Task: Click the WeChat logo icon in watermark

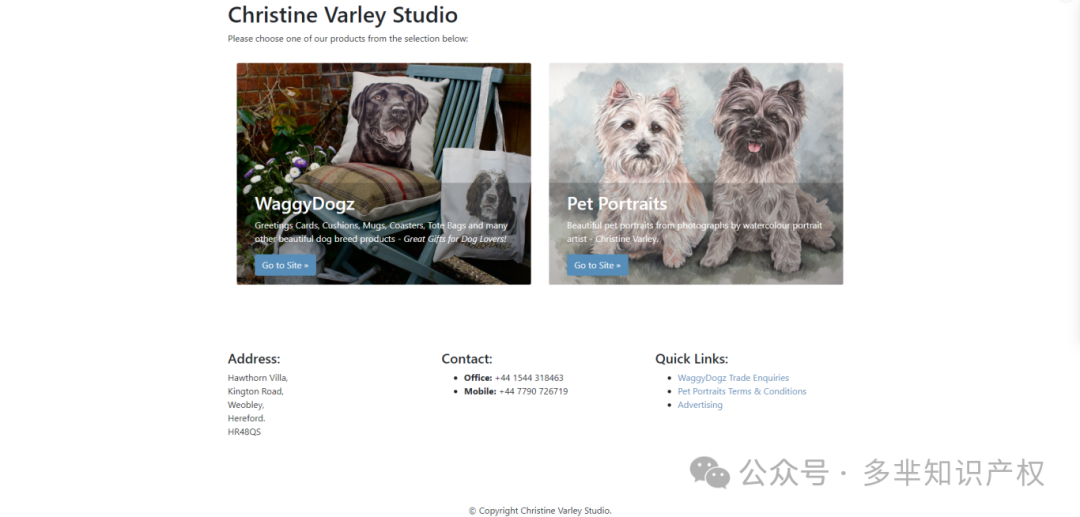Action: [x=709, y=473]
